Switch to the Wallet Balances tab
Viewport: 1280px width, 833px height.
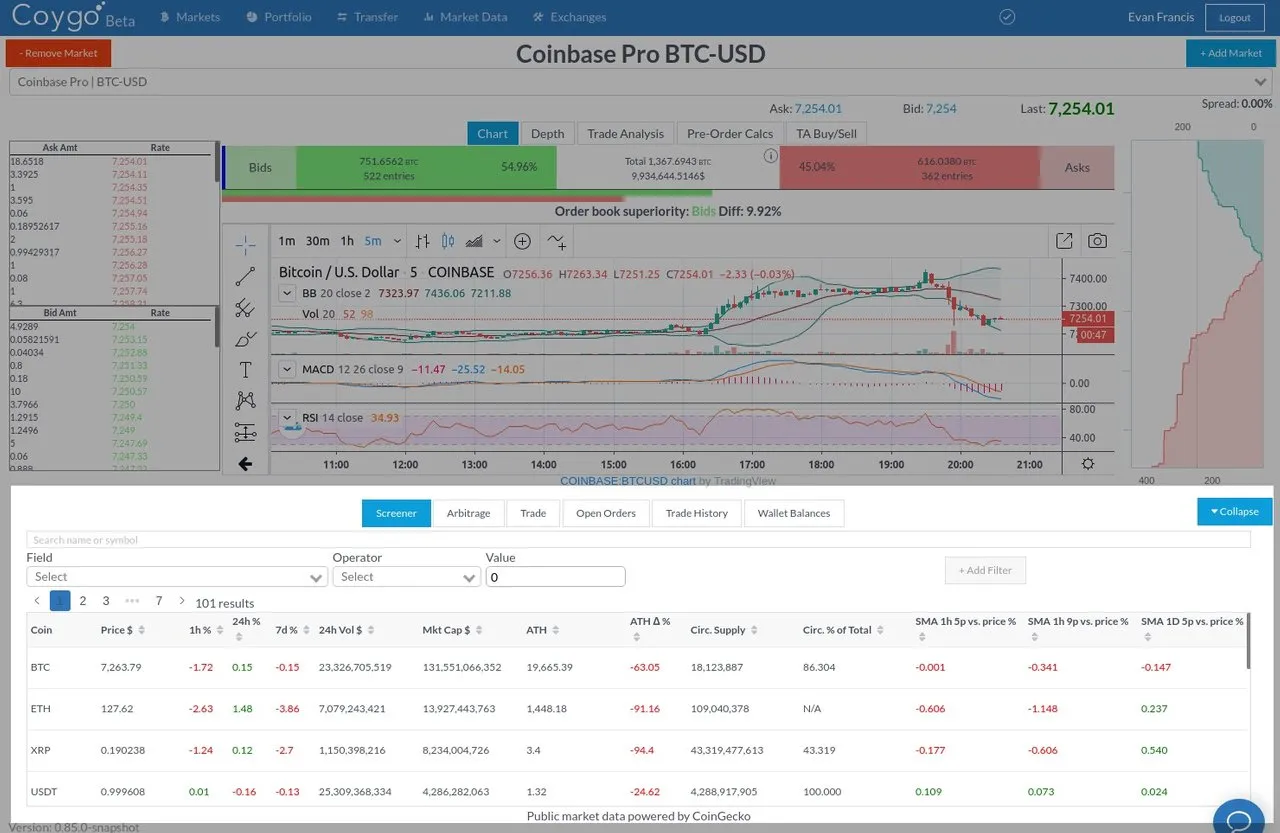tap(794, 513)
